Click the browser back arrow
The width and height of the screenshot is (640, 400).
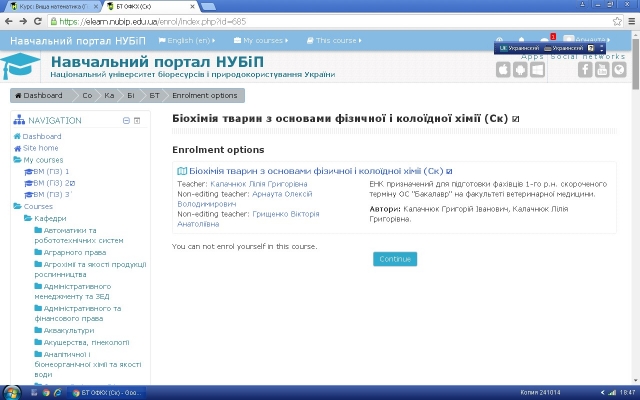9,21
